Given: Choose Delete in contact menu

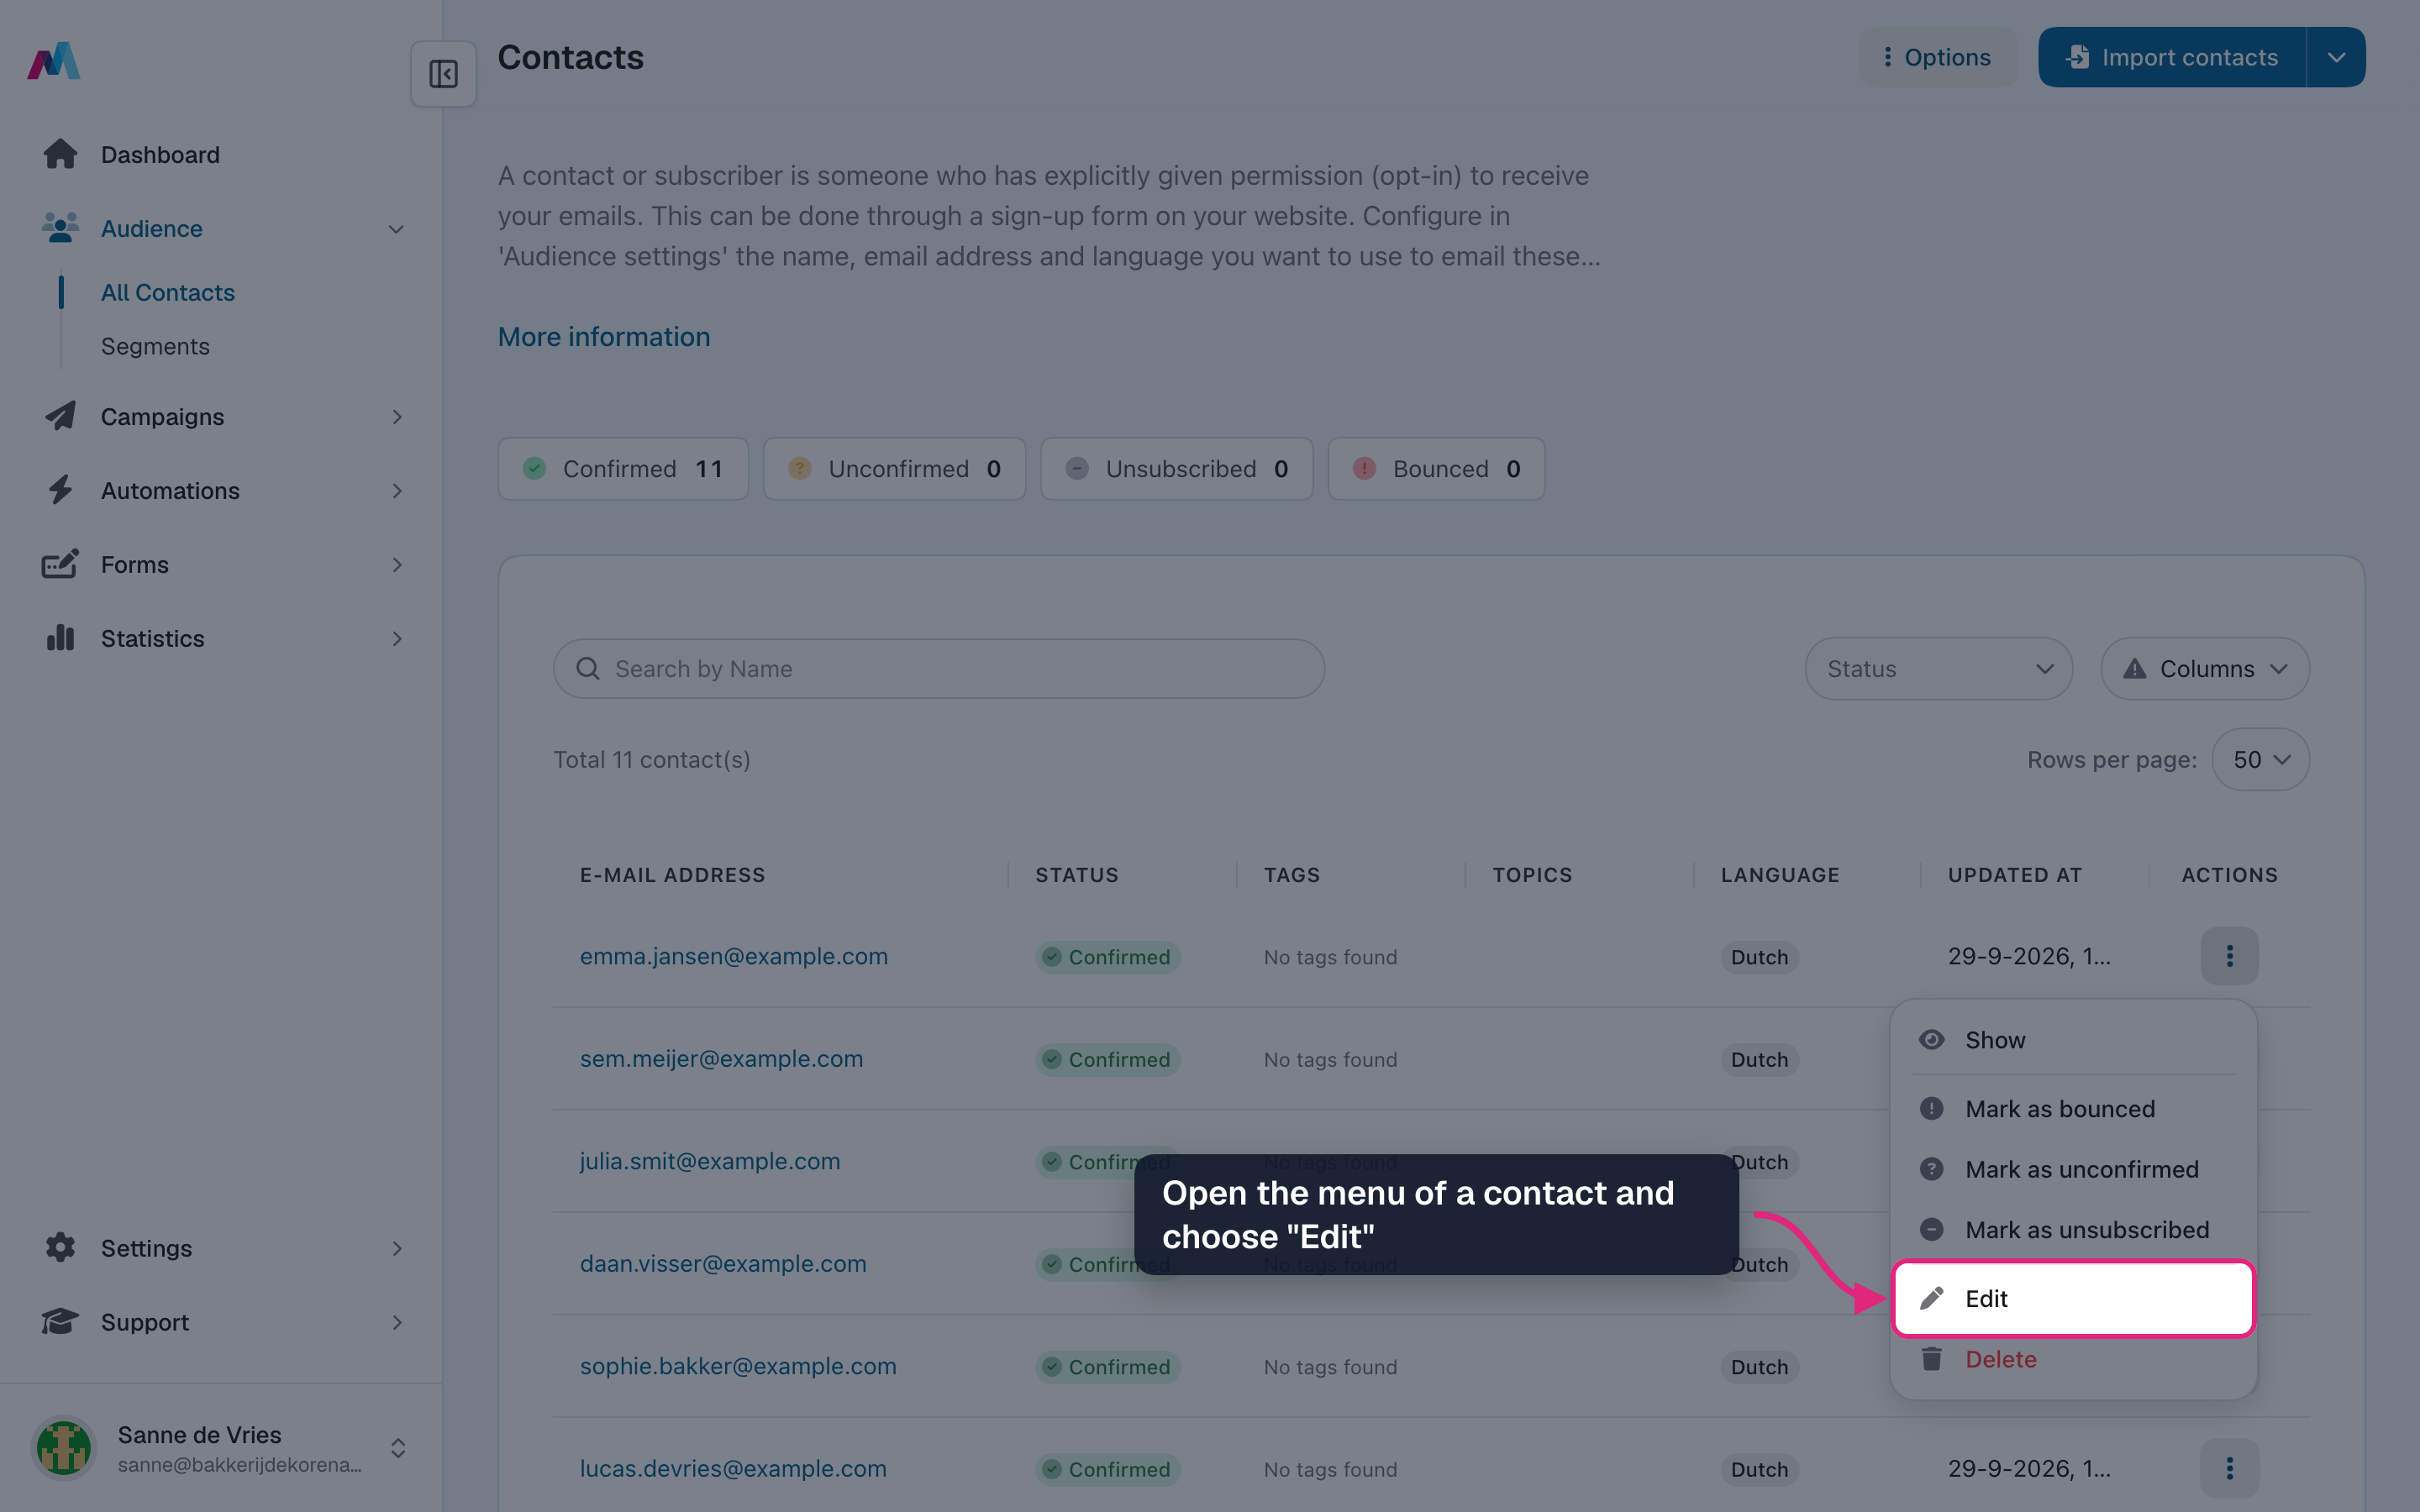Looking at the screenshot, I should point(2073,1359).
